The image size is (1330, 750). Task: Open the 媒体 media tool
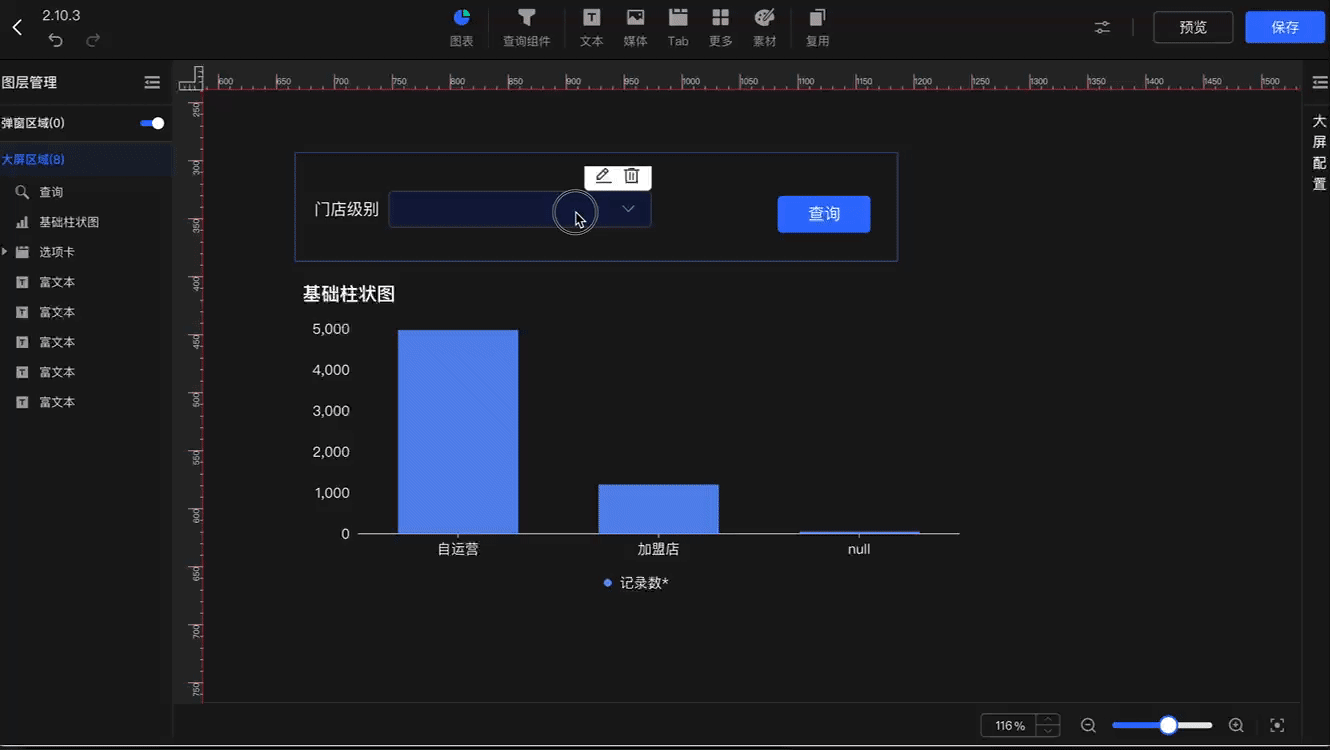635,28
